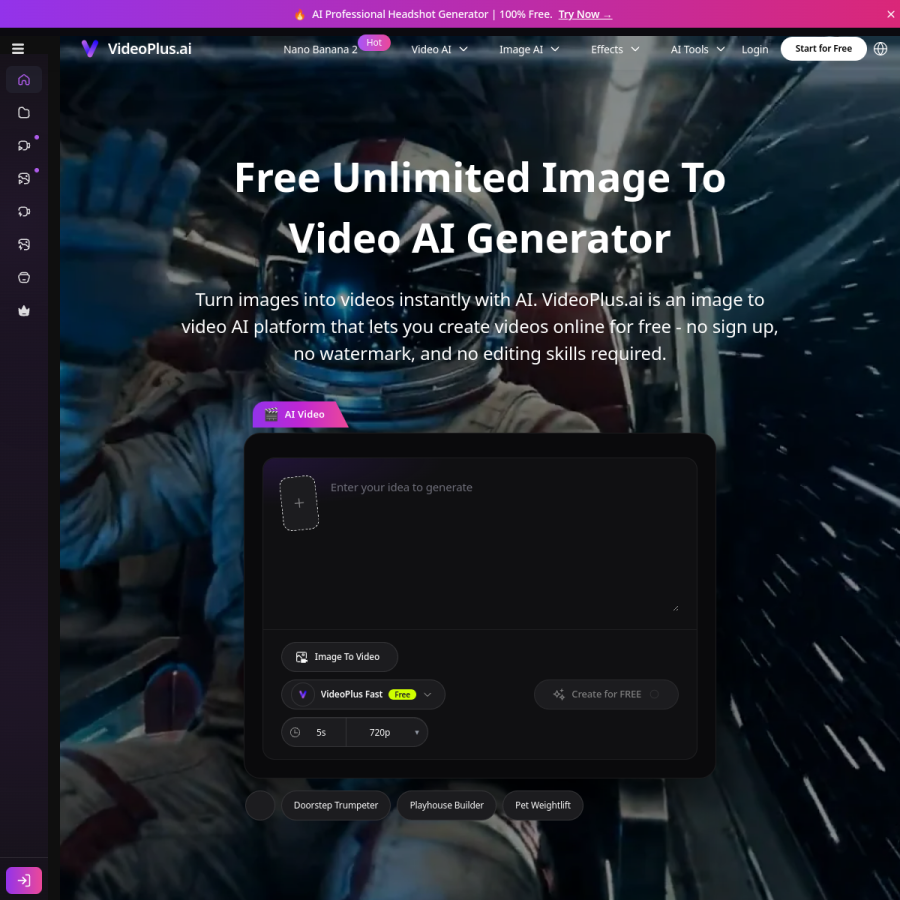900x900 pixels.
Task: Open the folder icon in the sidebar
Action: [x=24, y=112]
